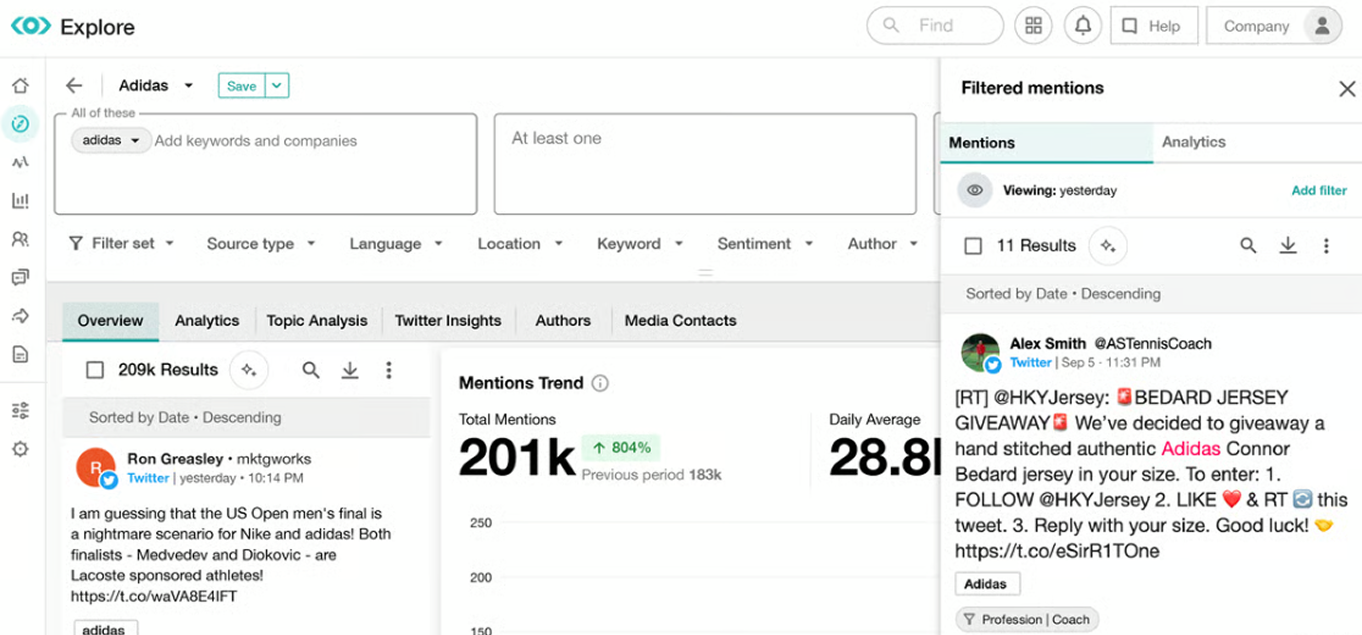Click the Home icon in left sidebar
The width and height of the screenshot is (1362, 635).
point(20,86)
